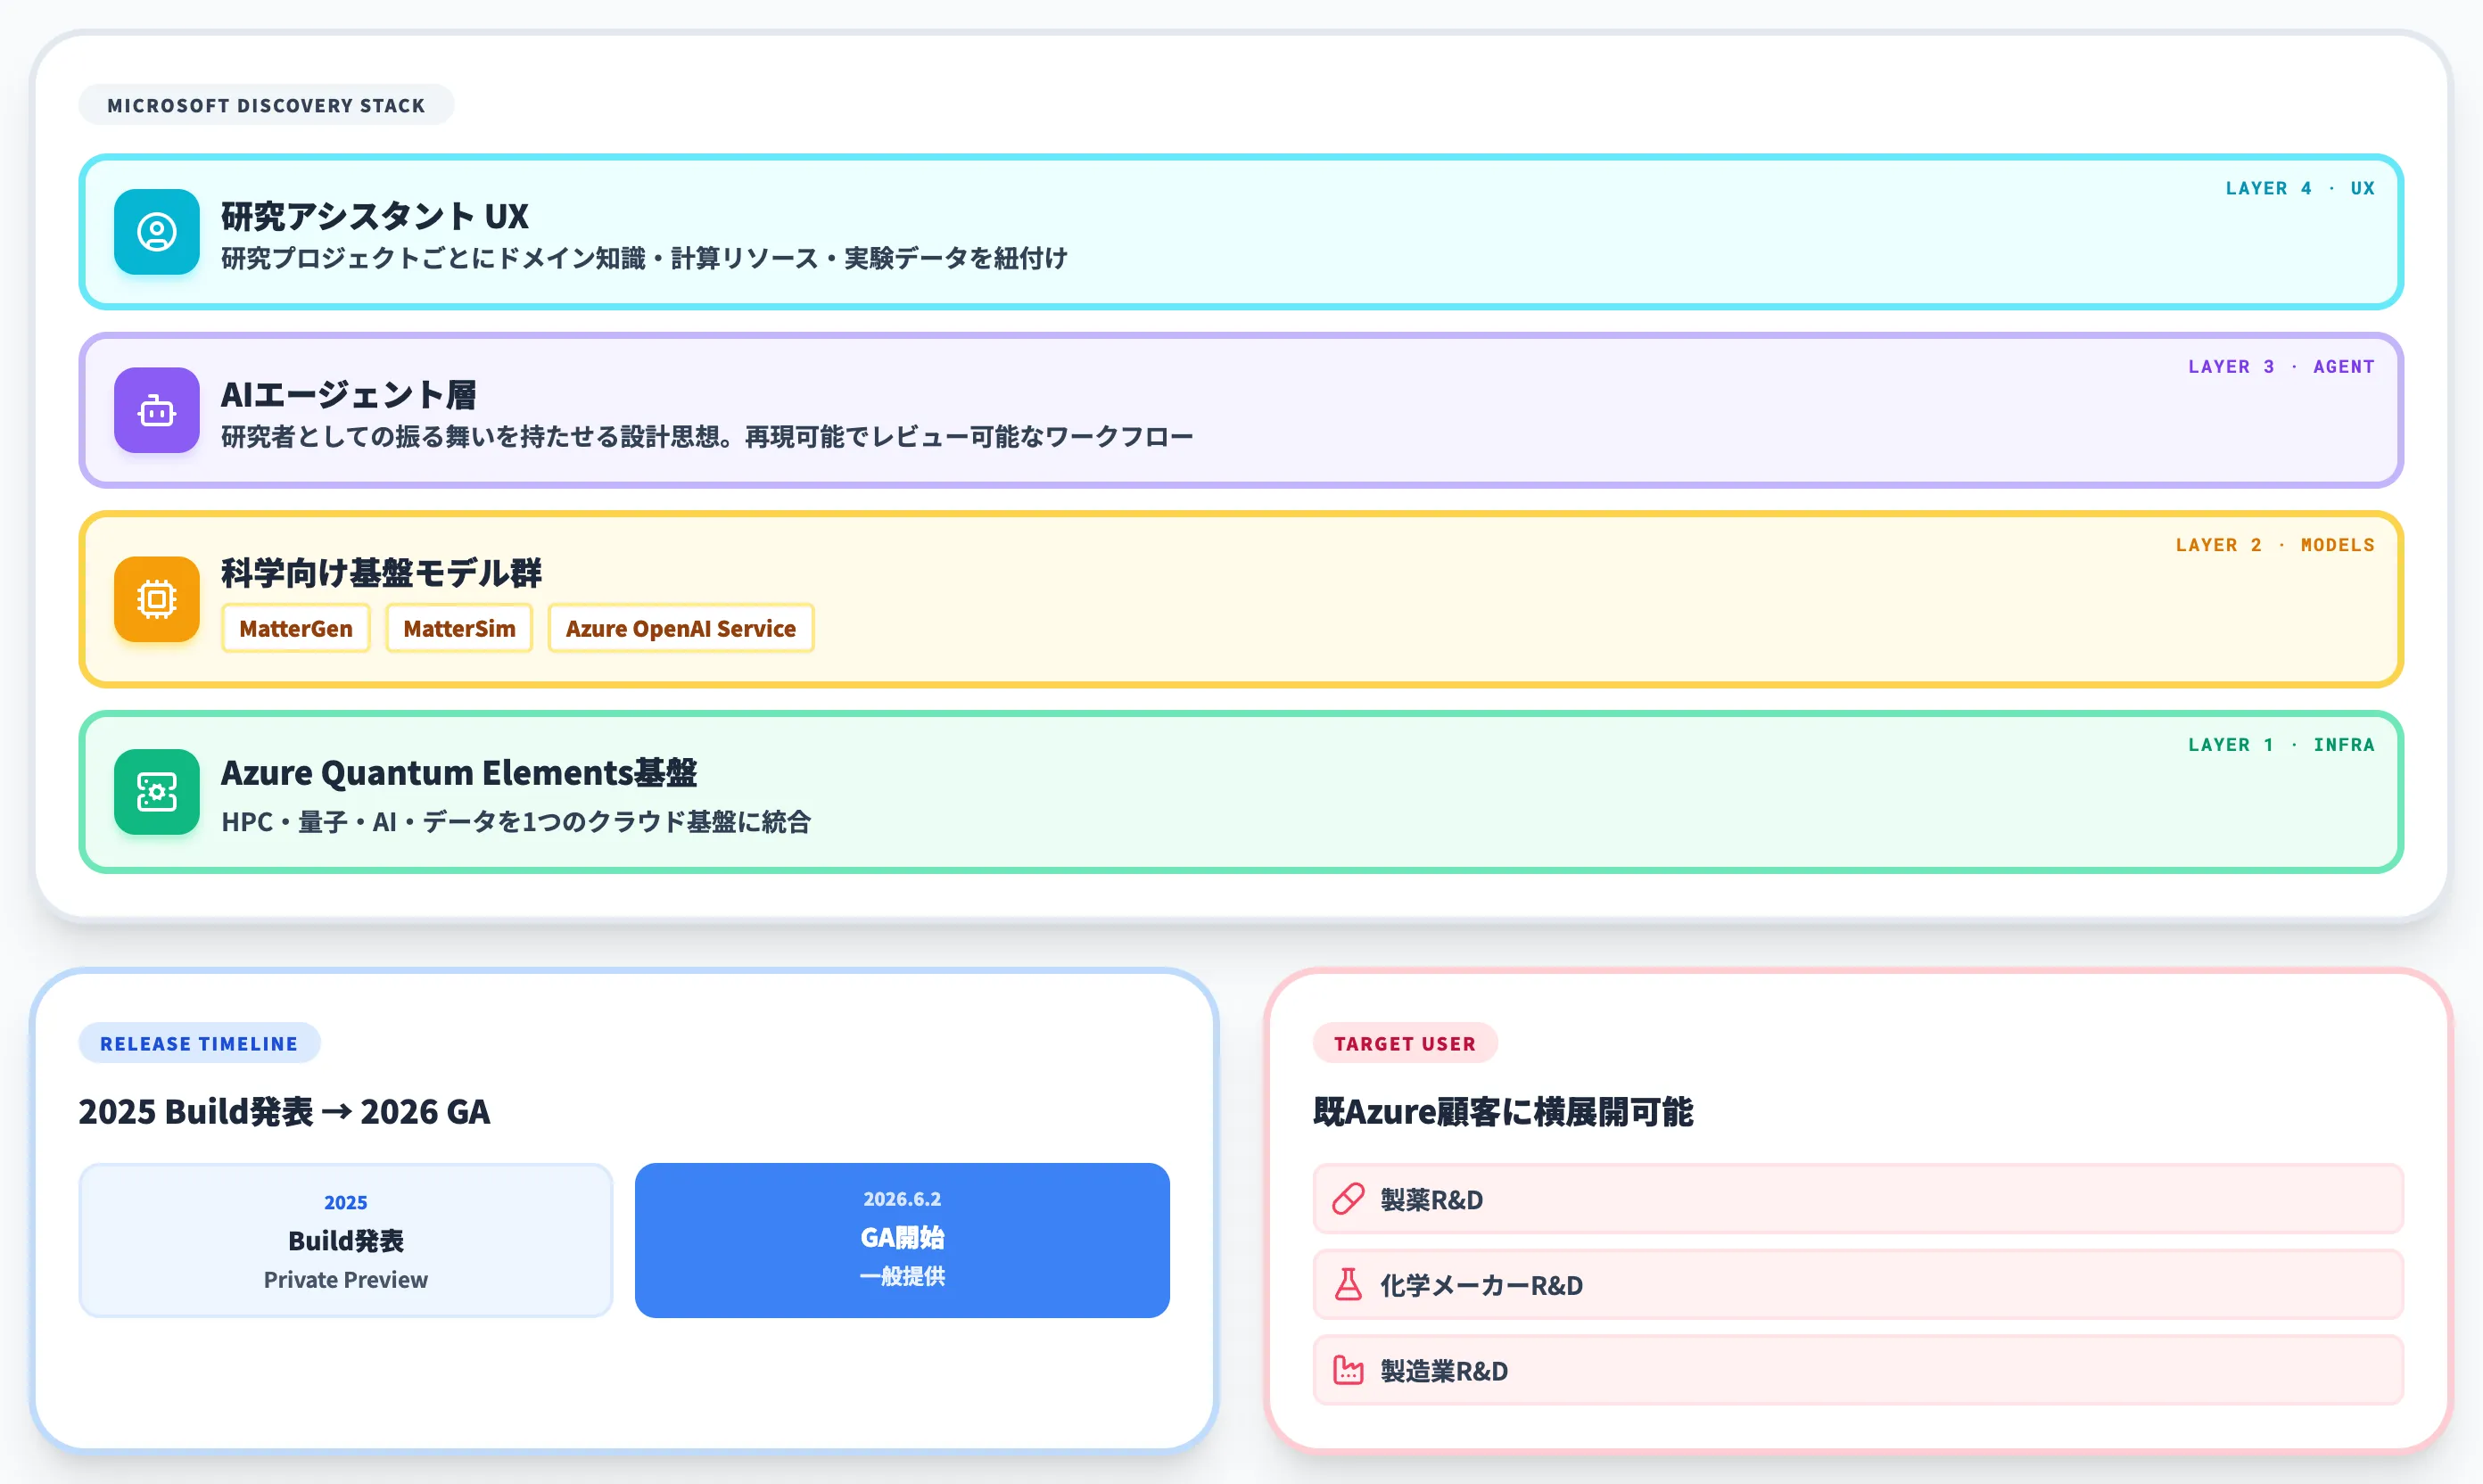Click the MICROSOFT DISCOVERY STACK badge
The width and height of the screenshot is (2483, 1484).
click(x=266, y=105)
